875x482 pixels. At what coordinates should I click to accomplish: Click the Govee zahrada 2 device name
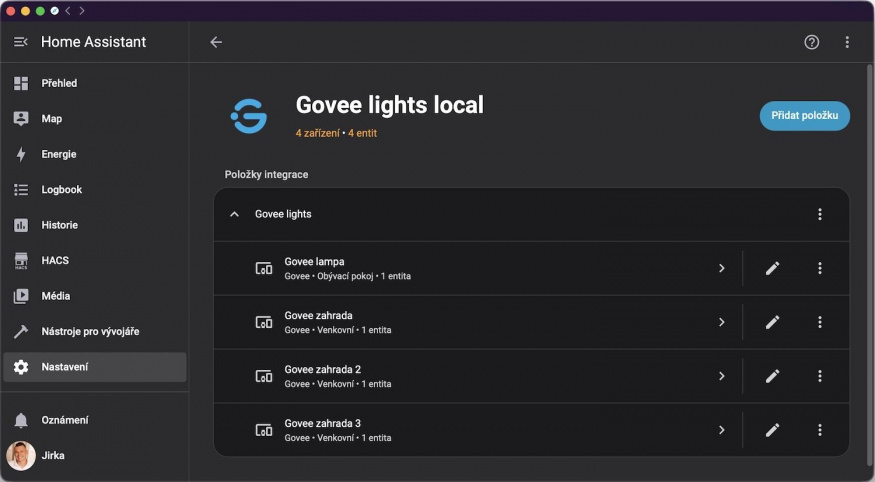[x=323, y=369]
